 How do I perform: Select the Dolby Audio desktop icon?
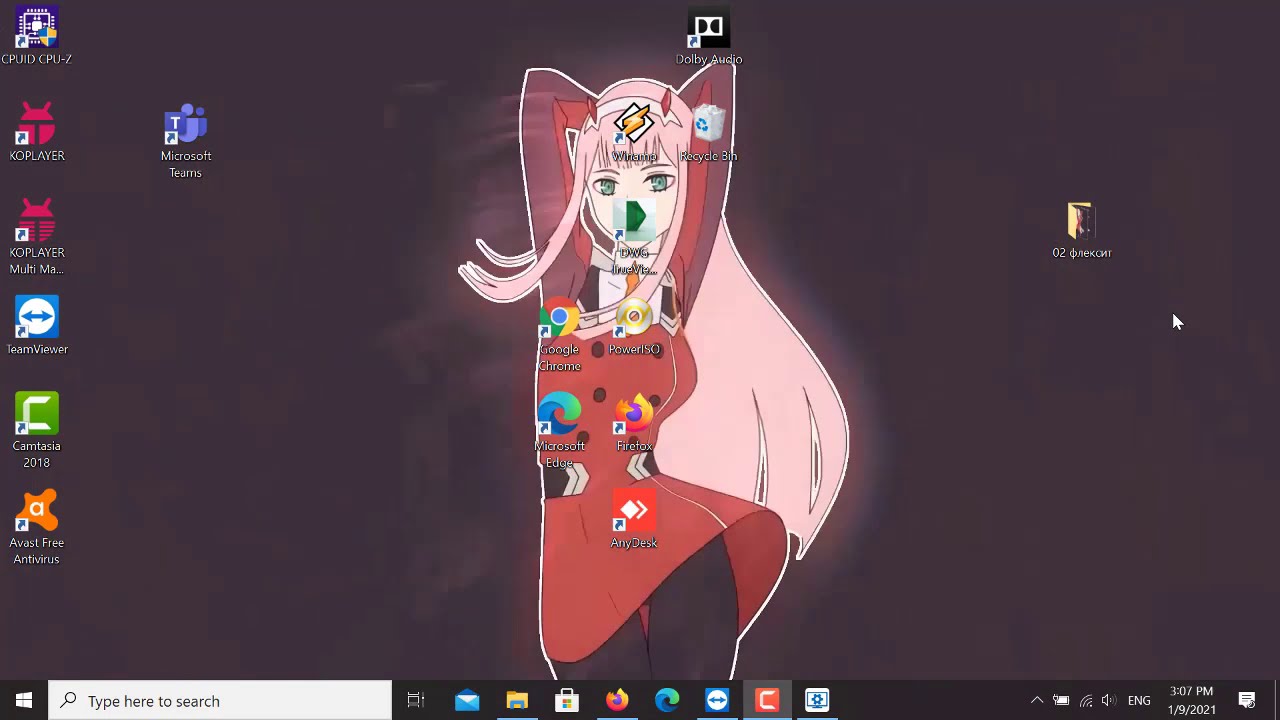[x=709, y=36]
